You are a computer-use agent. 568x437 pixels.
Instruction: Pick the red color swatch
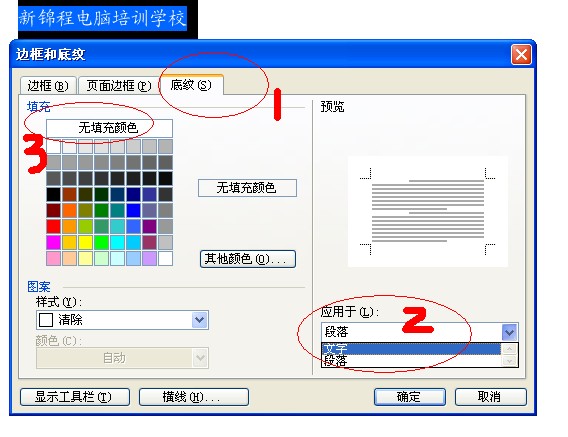pos(53,226)
